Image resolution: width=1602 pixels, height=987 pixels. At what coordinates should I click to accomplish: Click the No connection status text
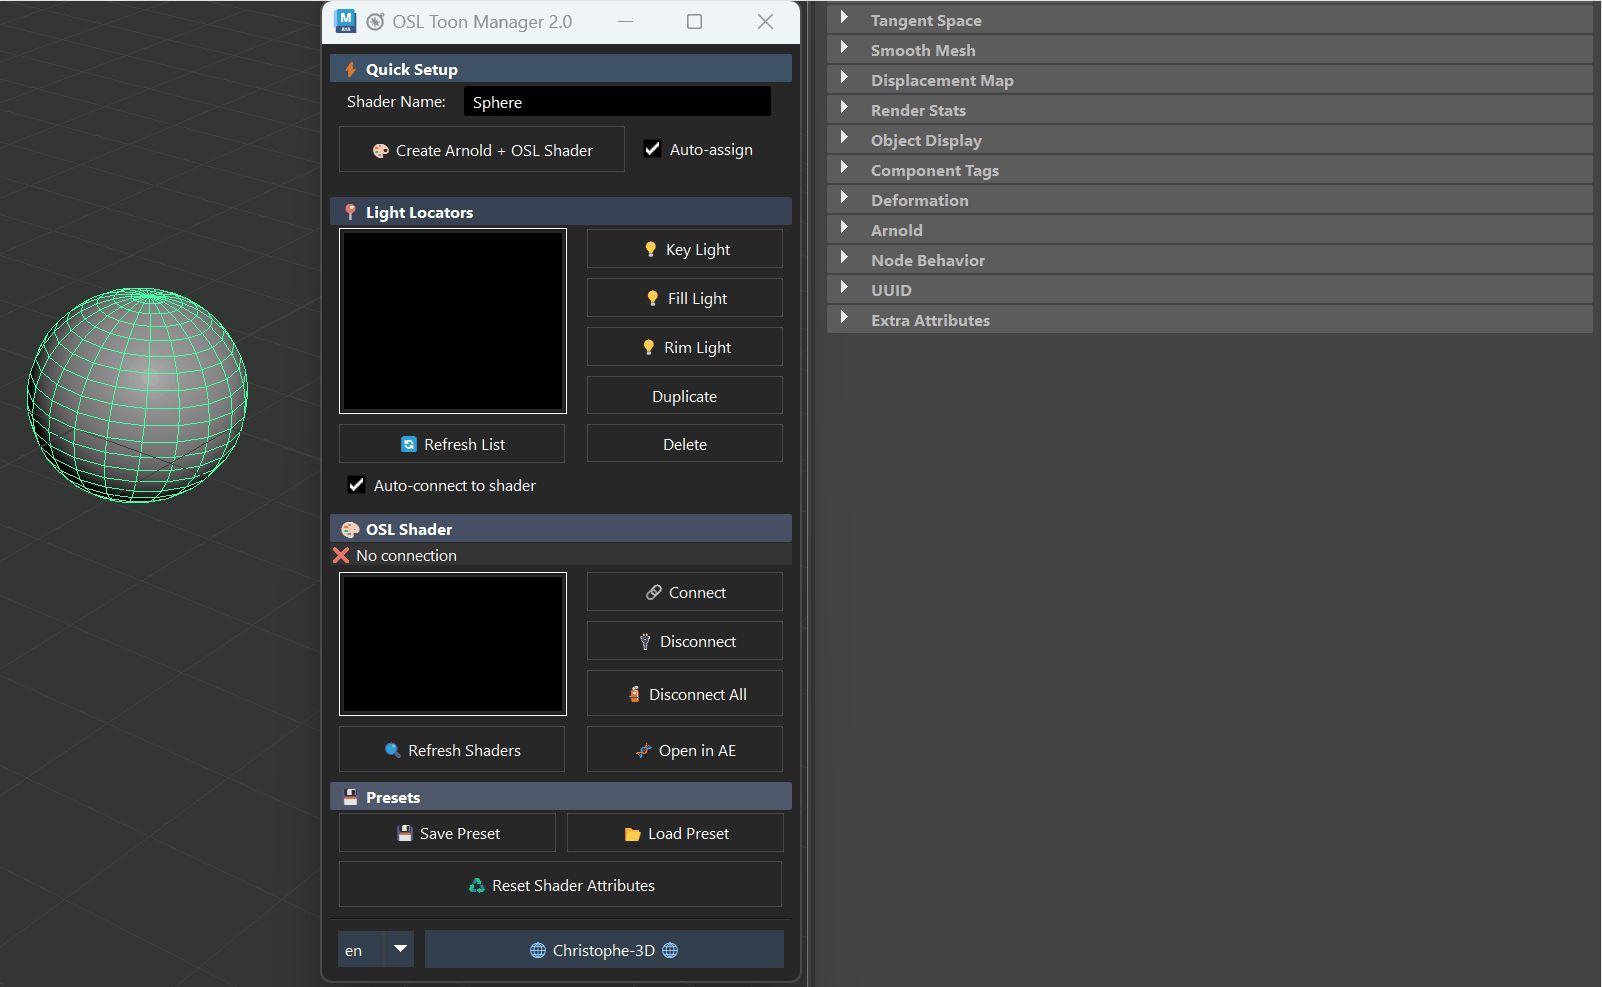(x=406, y=555)
